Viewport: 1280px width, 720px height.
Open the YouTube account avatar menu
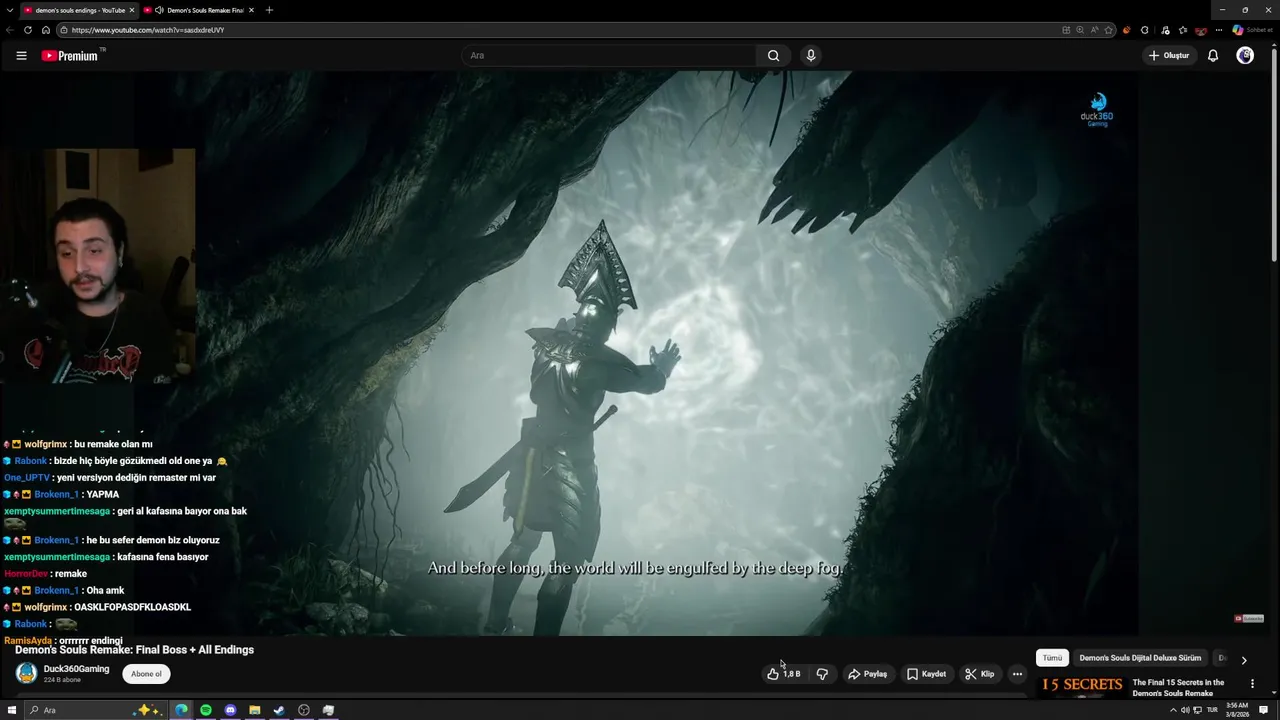tap(1245, 56)
